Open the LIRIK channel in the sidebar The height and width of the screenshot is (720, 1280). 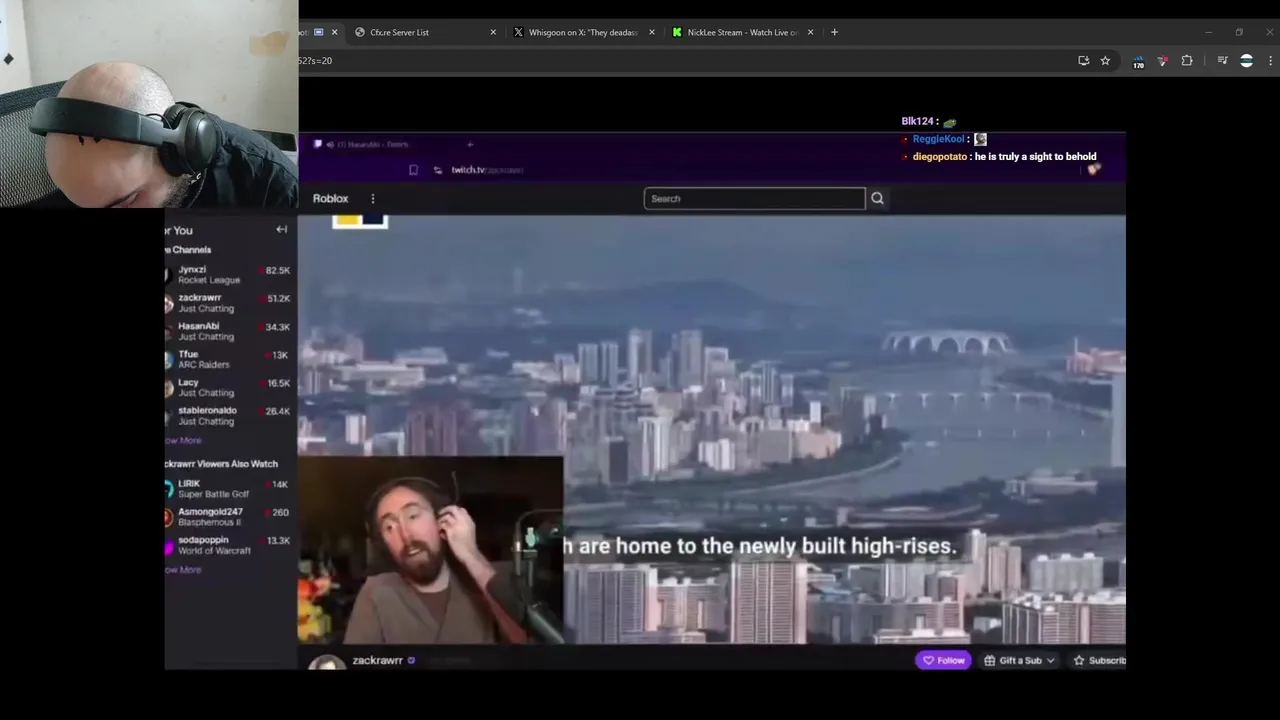coord(228,488)
